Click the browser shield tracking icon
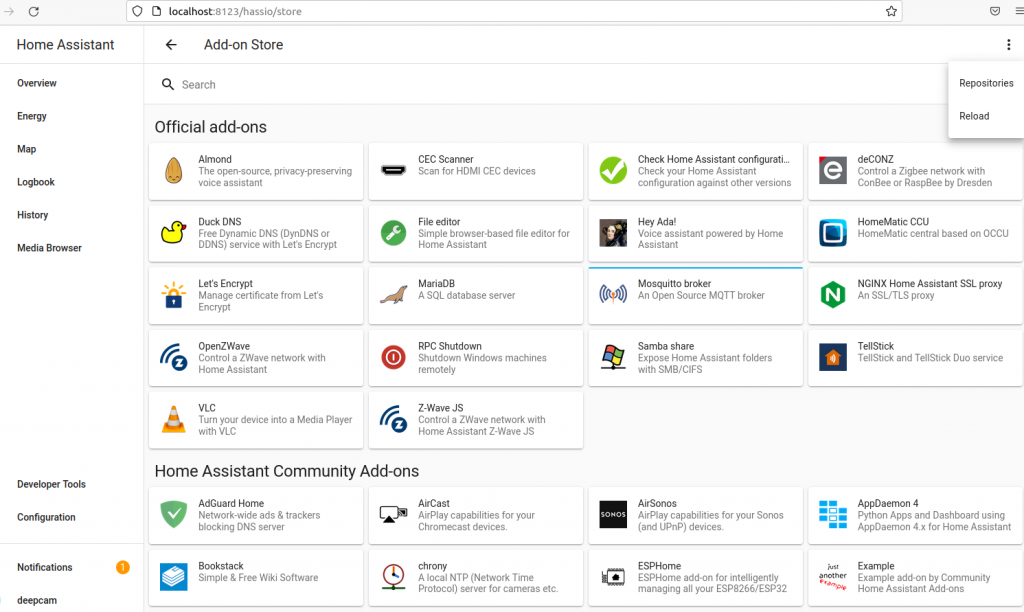 coord(137,11)
